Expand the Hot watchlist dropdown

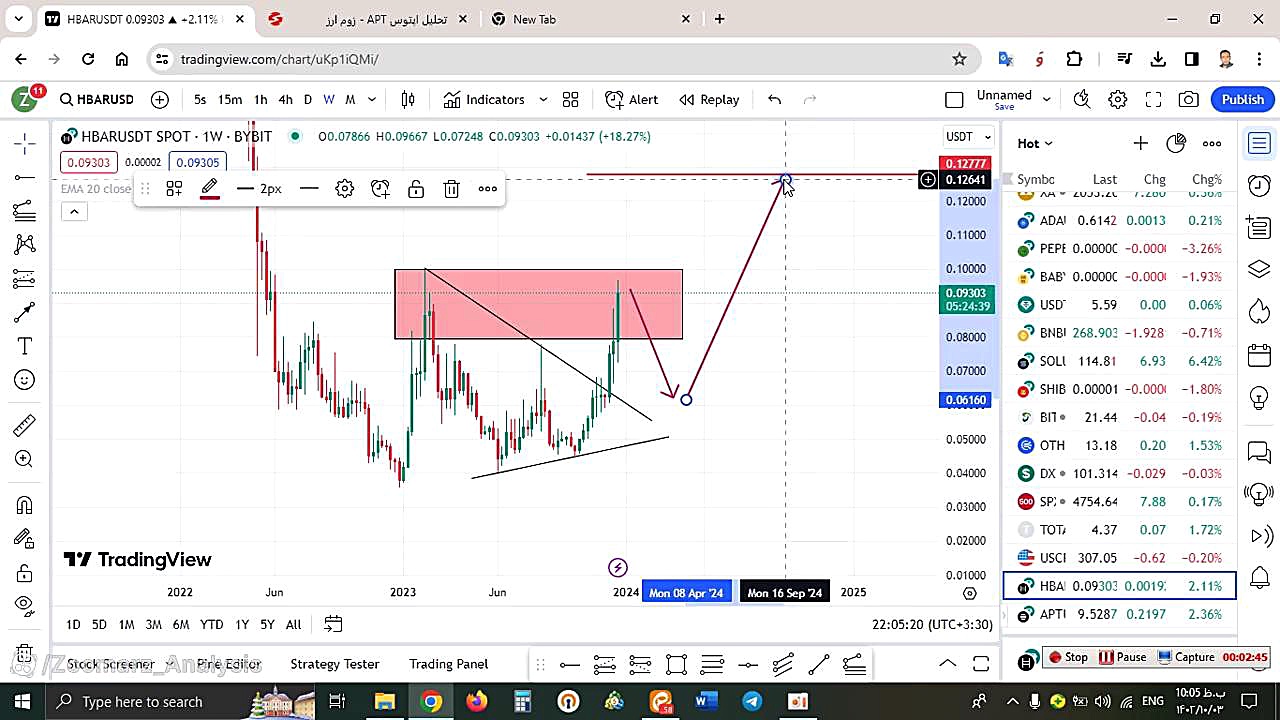(1035, 143)
